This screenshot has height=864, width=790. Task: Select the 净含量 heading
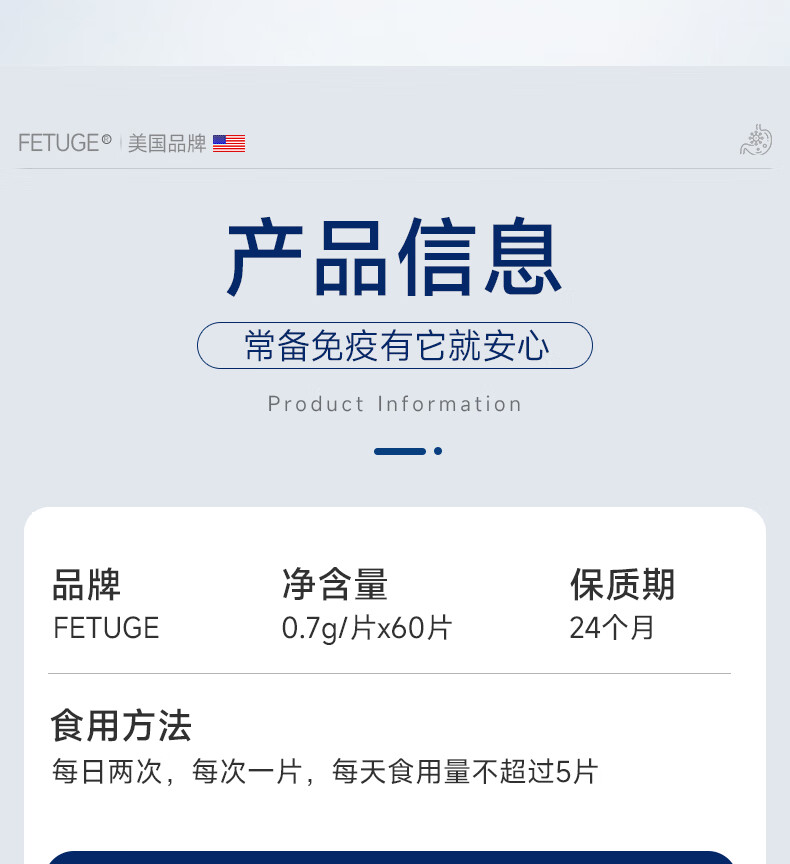click(335, 584)
